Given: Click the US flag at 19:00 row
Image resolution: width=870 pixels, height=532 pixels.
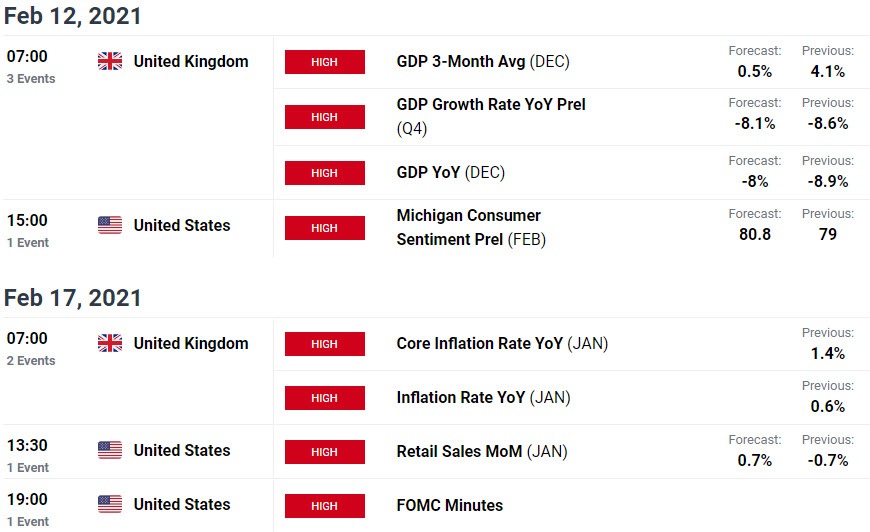Looking at the screenshot, I should (110, 504).
